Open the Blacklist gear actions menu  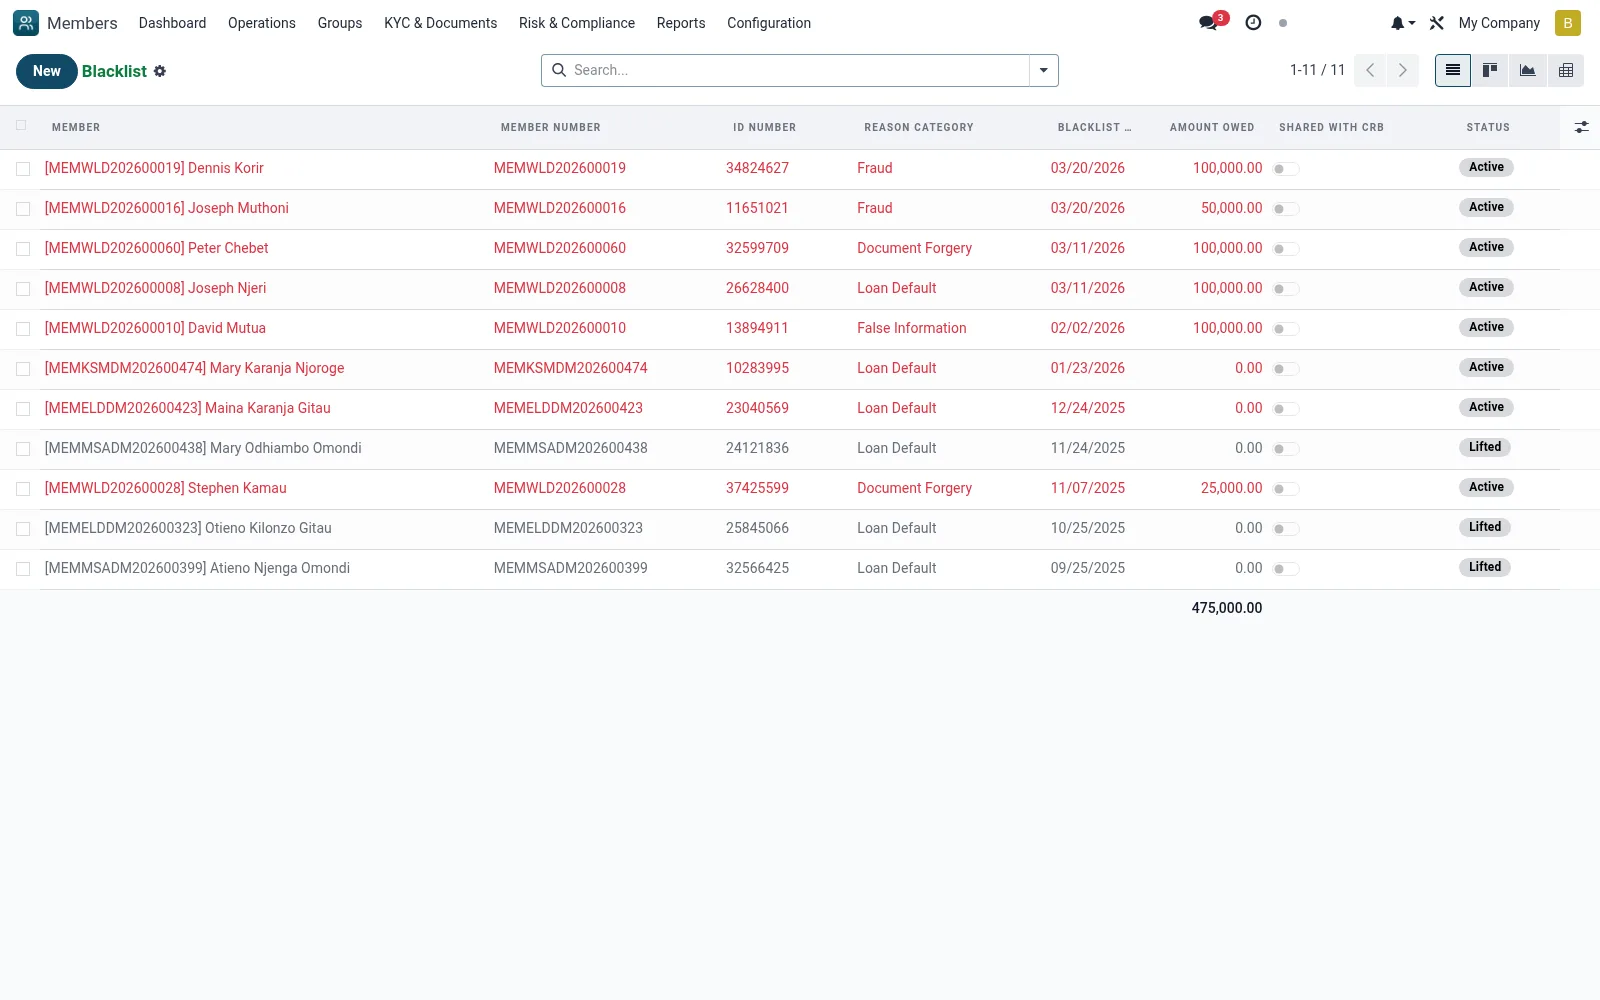160,71
